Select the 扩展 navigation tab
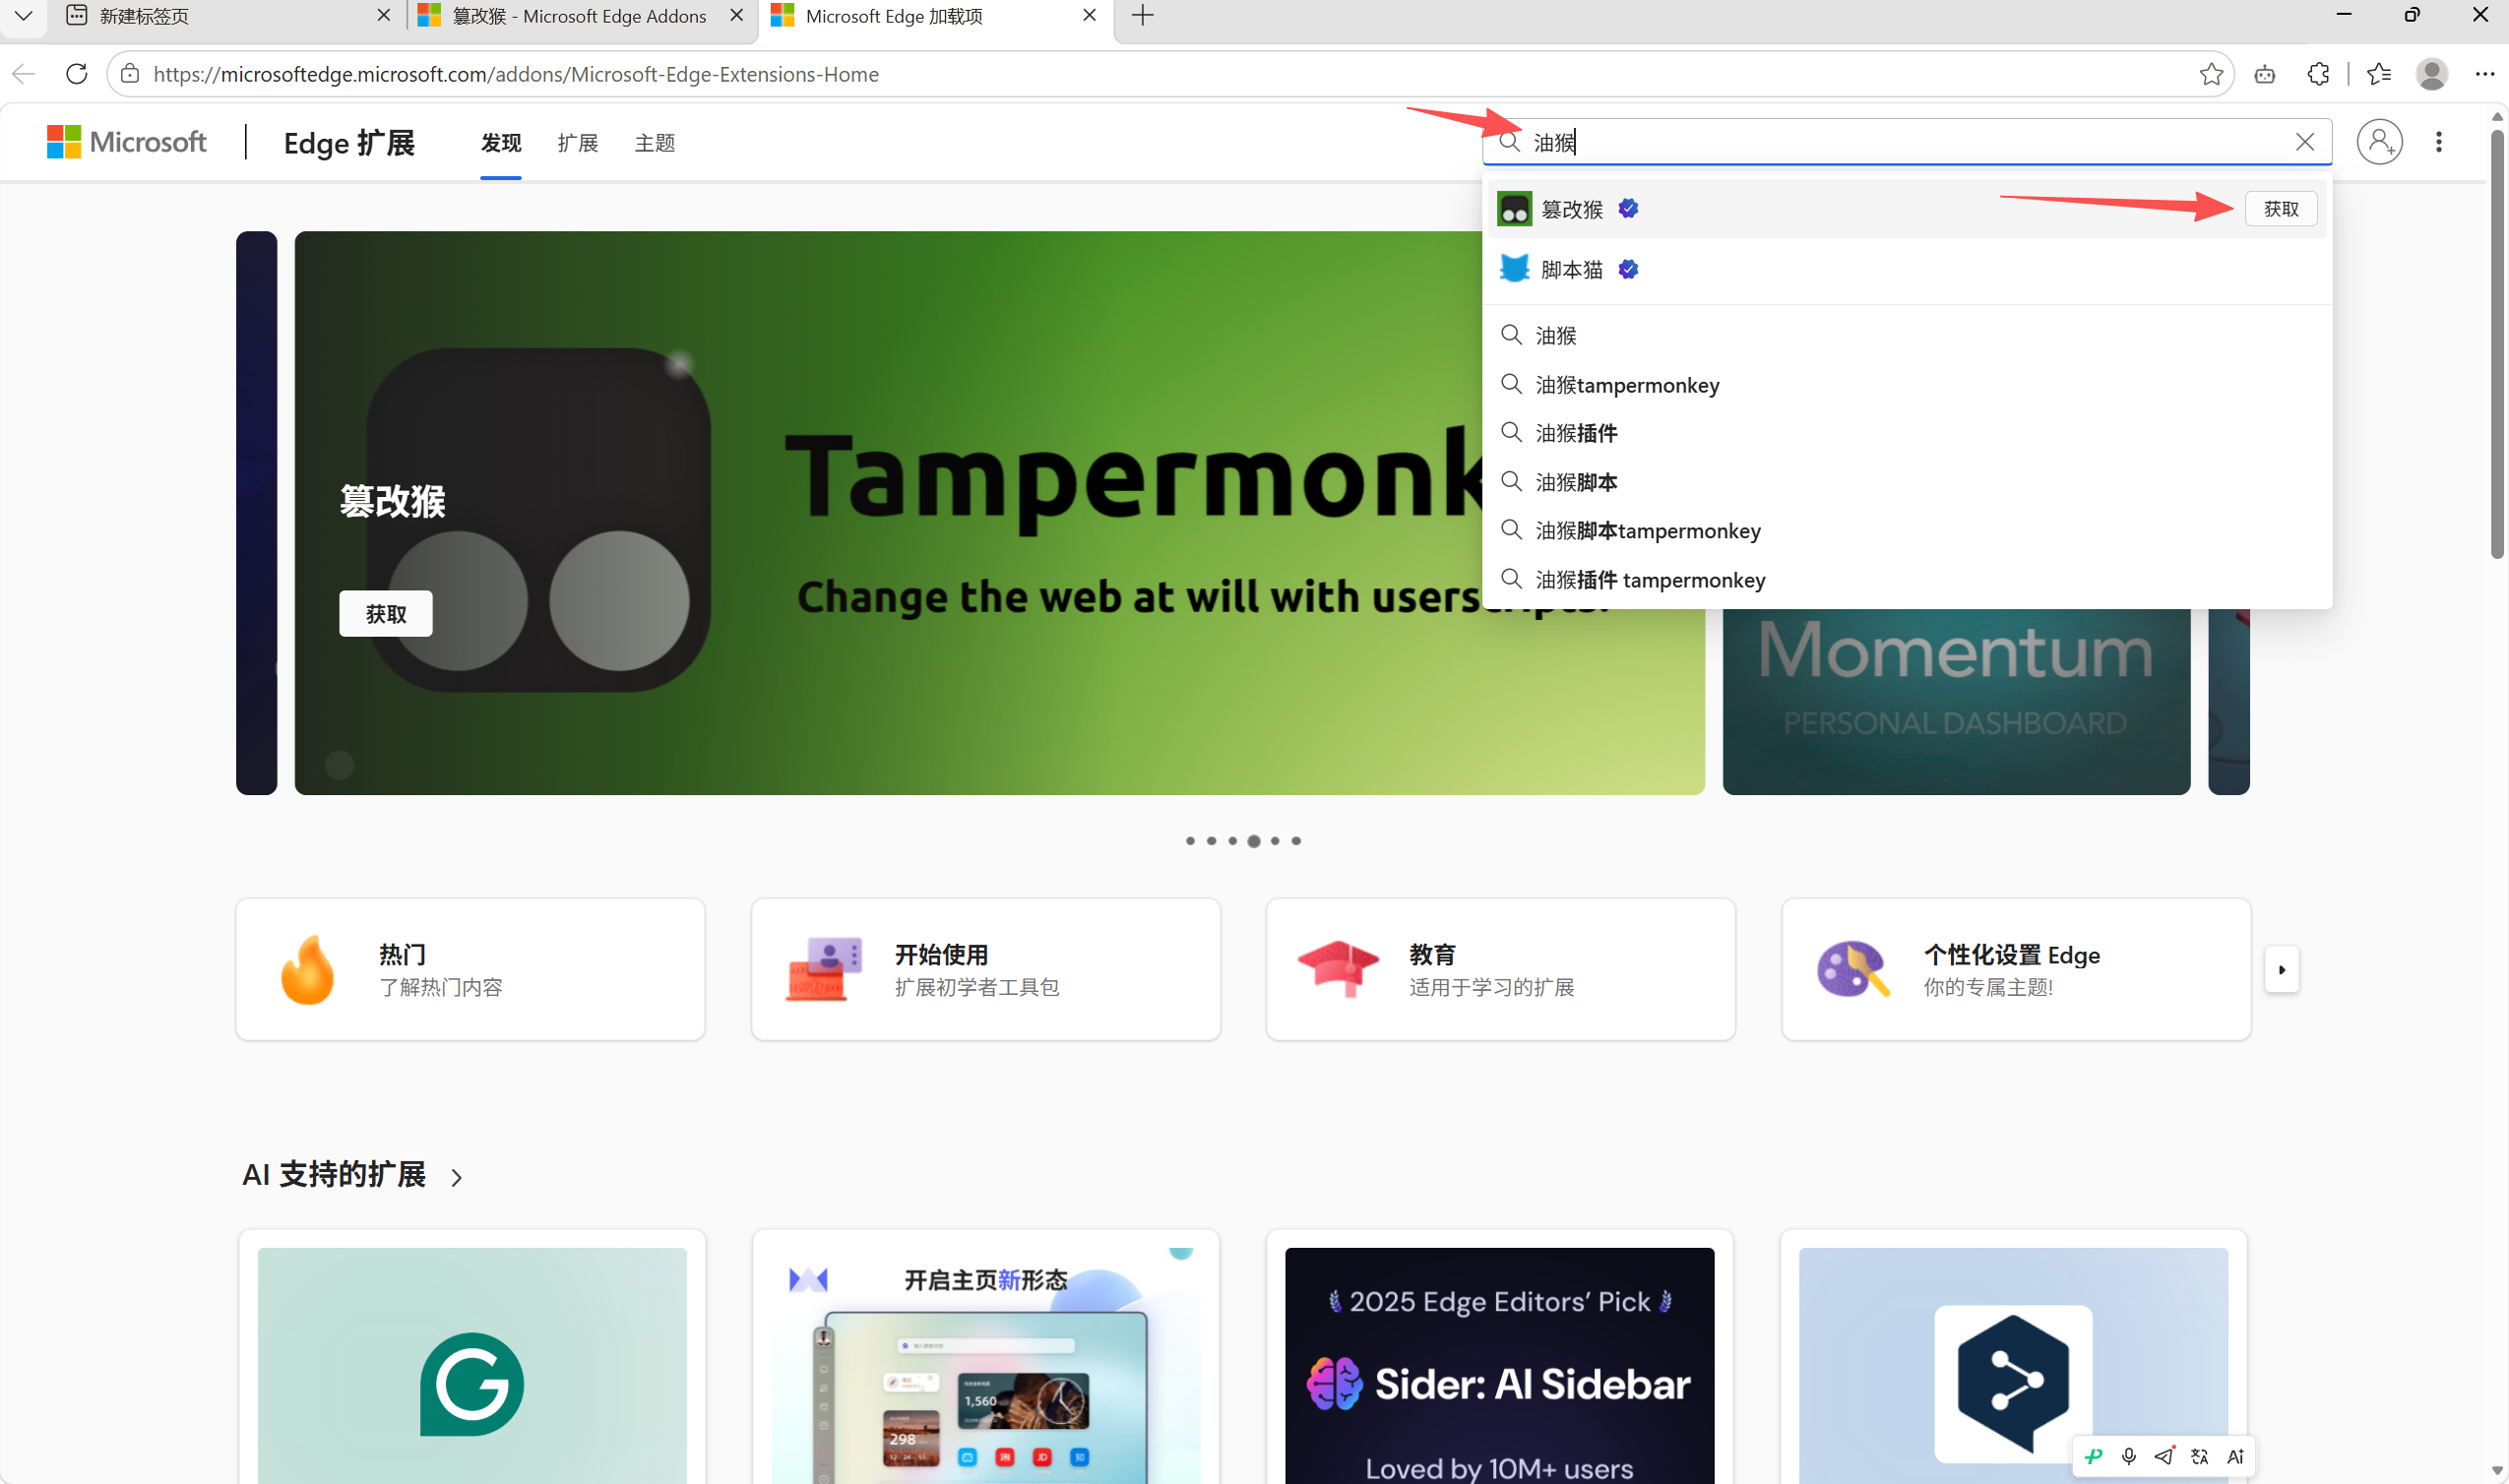Viewport: 2509px width, 1484px height. (x=577, y=143)
